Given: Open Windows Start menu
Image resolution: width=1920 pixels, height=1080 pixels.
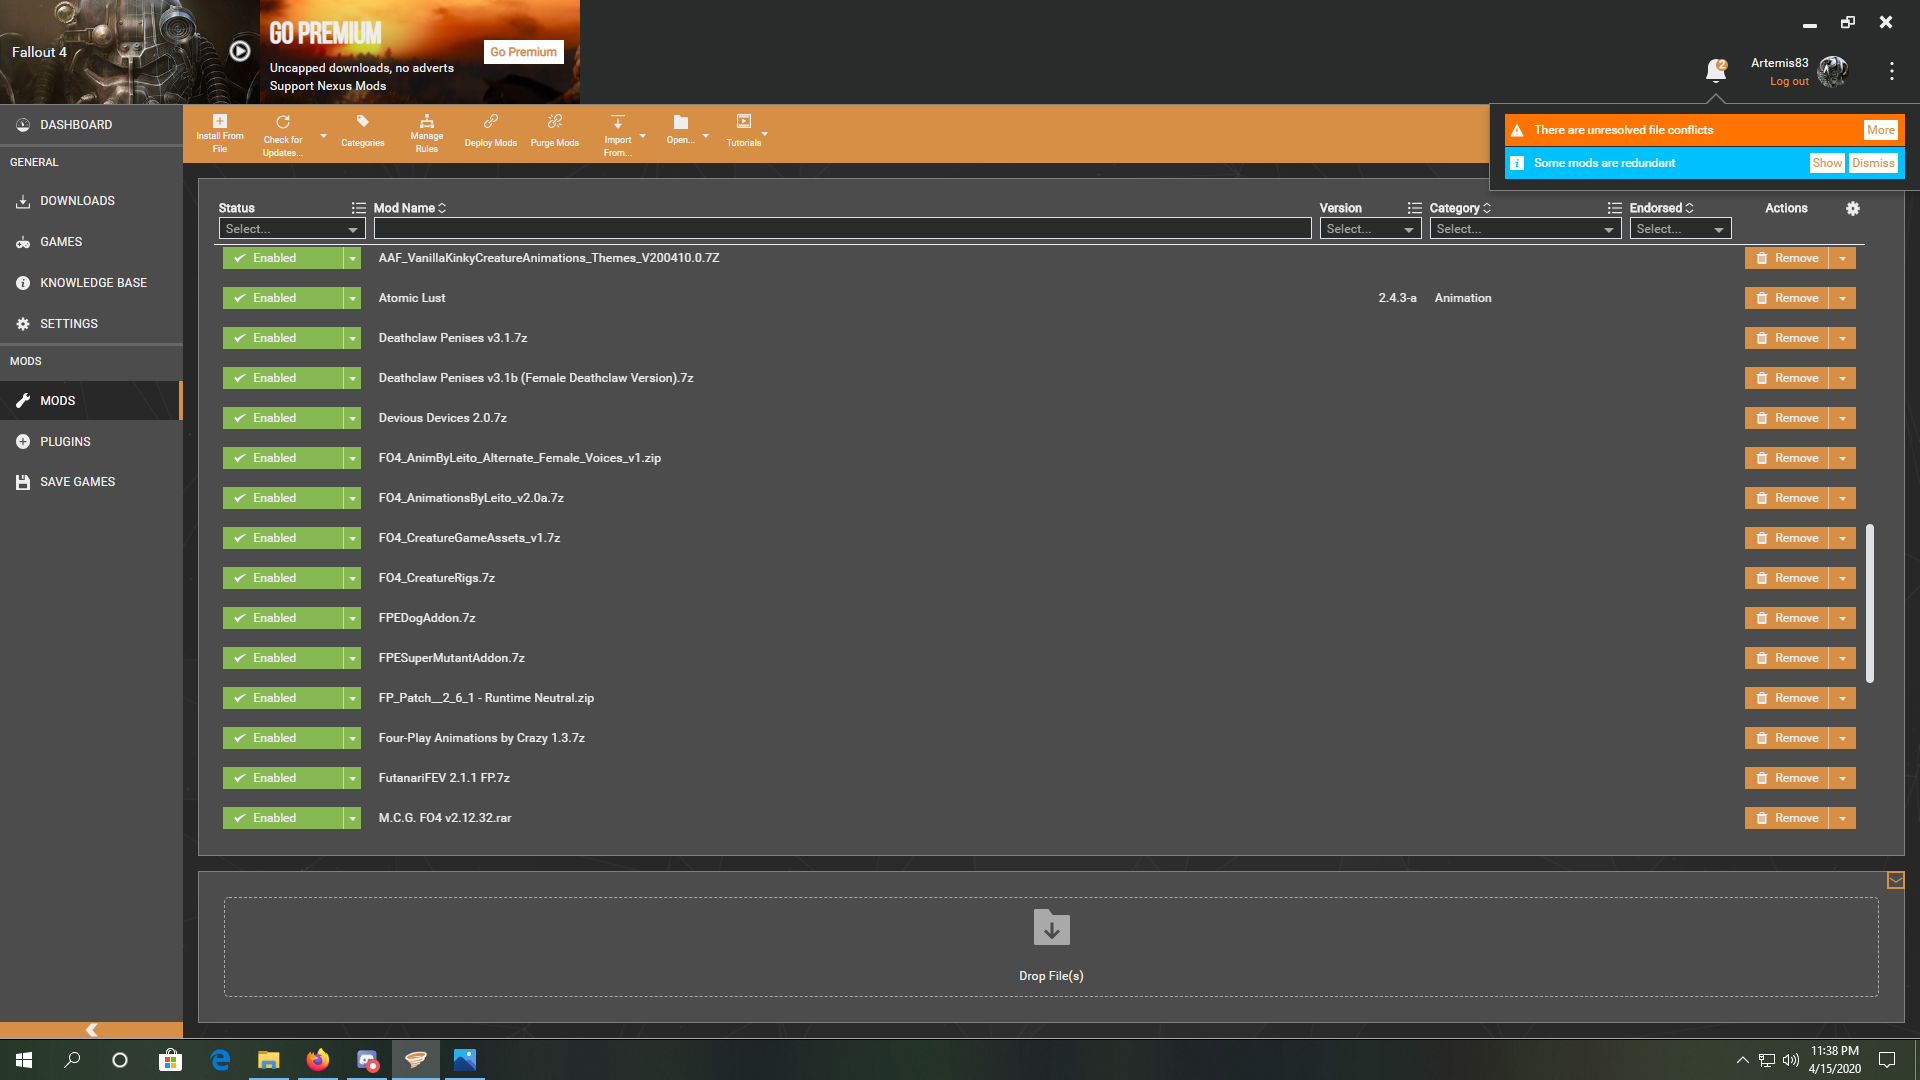Looking at the screenshot, I should (24, 1060).
